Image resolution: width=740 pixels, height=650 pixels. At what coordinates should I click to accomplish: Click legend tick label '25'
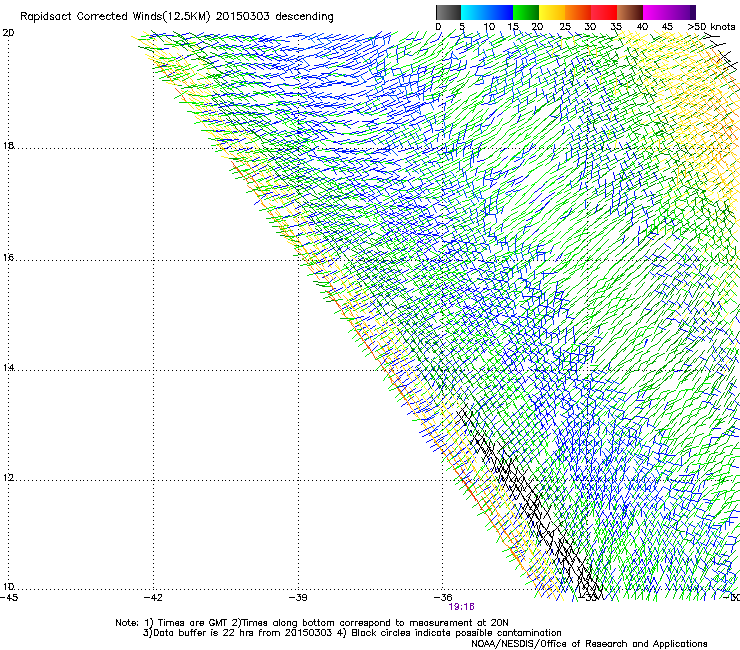point(565,27)
